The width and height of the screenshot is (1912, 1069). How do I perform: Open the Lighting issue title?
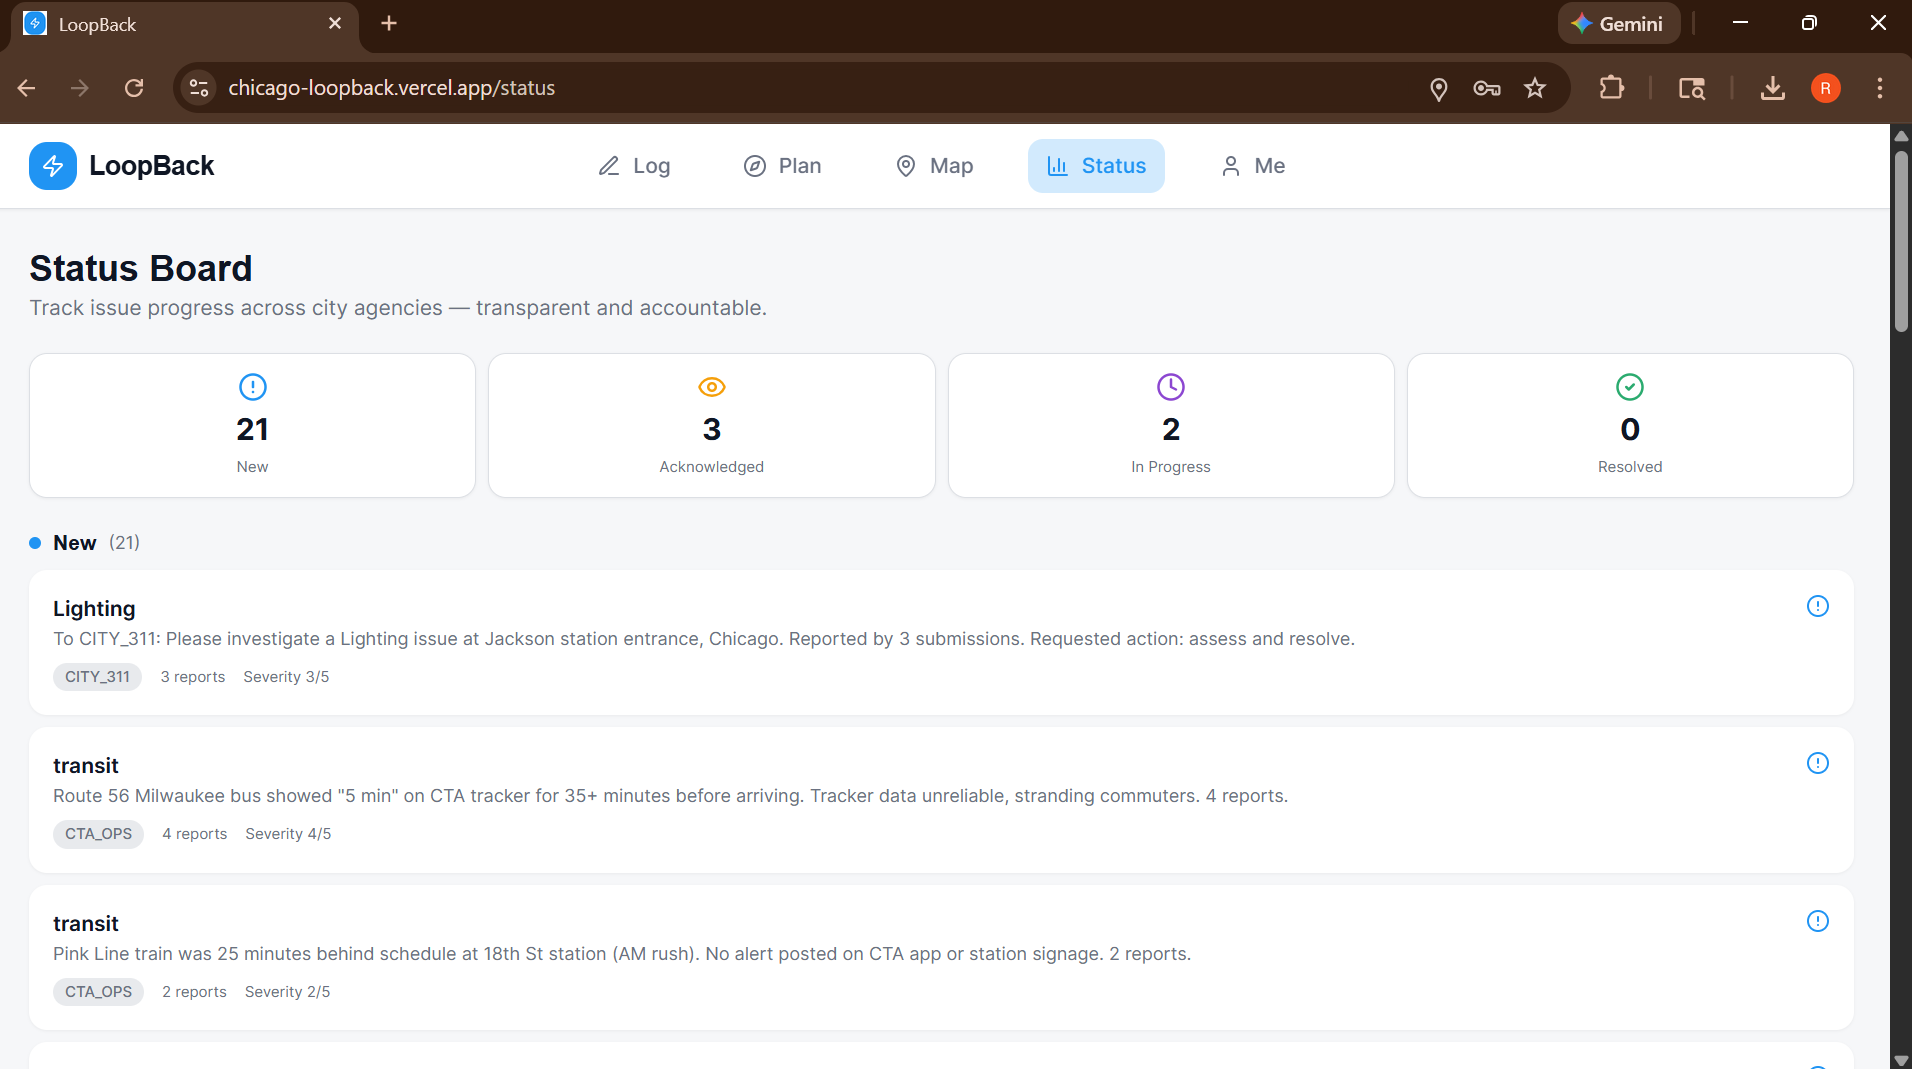(94, 609)
